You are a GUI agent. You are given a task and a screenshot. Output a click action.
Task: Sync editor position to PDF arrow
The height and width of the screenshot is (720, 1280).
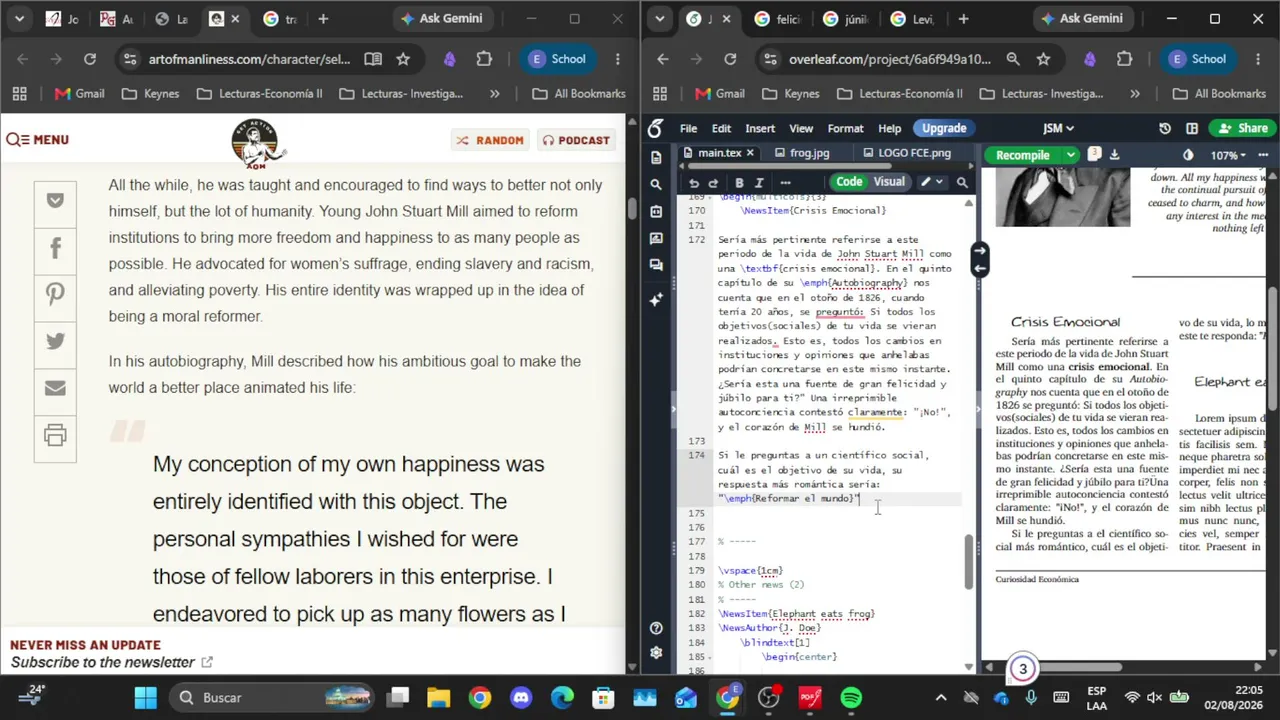(x=980, y=251)
